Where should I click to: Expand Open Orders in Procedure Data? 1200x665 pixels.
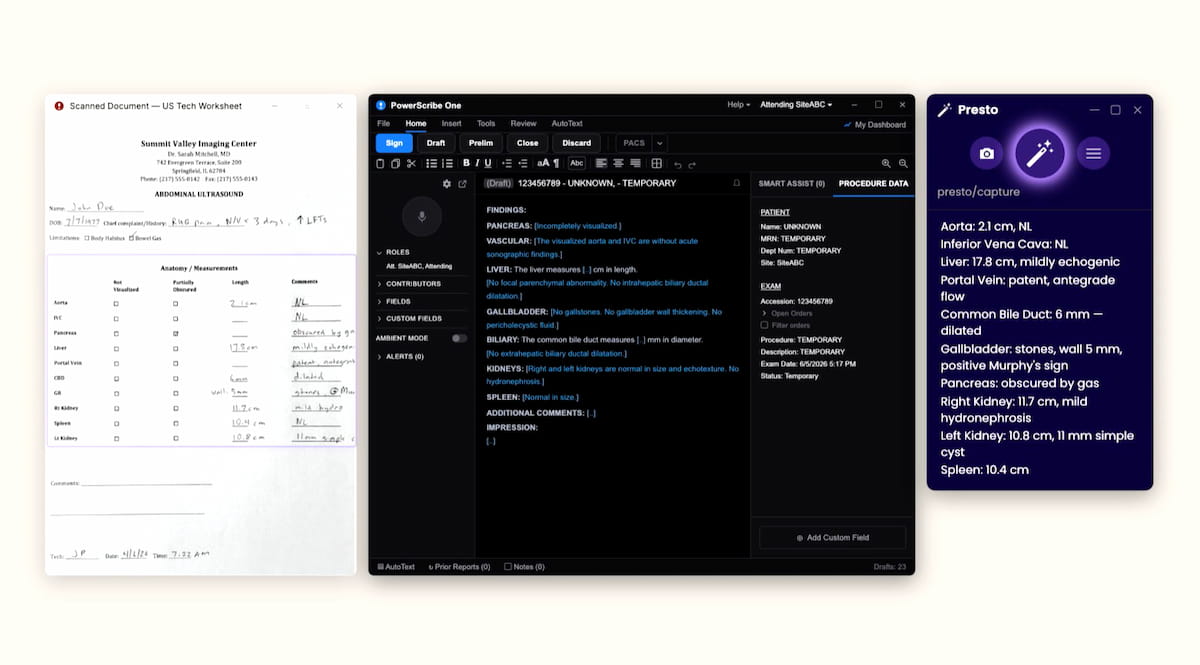point(787,313)
